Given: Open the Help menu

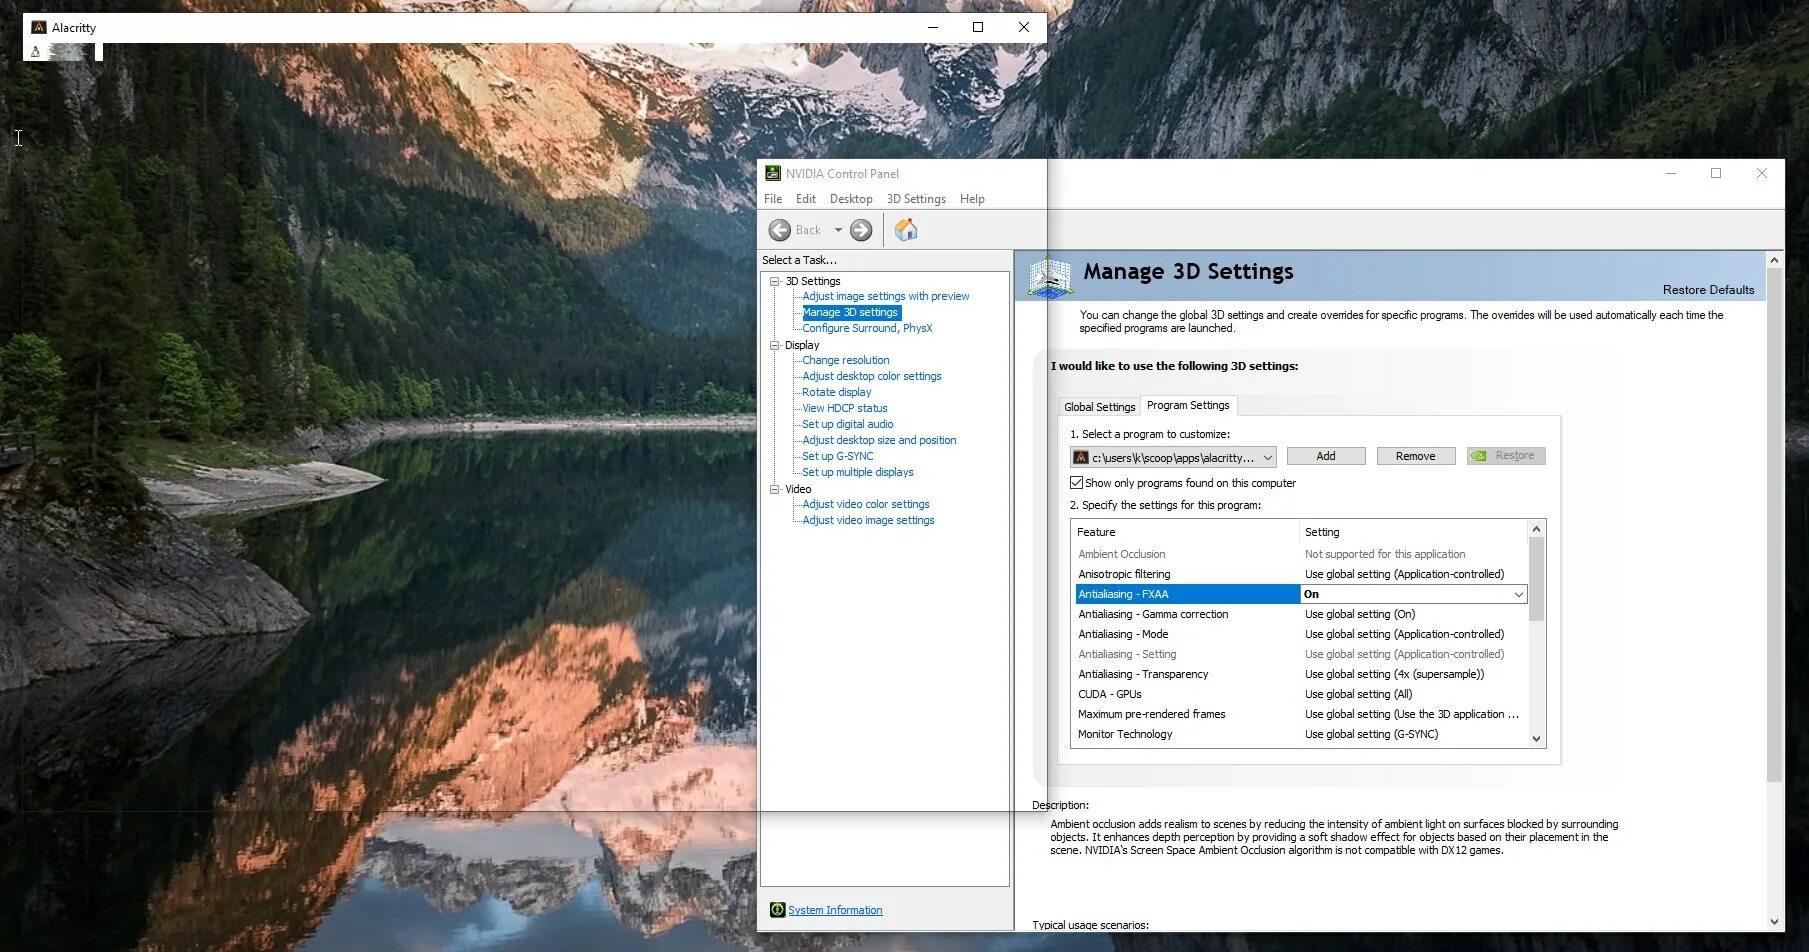Looking at the screenshot, I should coord(972,199).
